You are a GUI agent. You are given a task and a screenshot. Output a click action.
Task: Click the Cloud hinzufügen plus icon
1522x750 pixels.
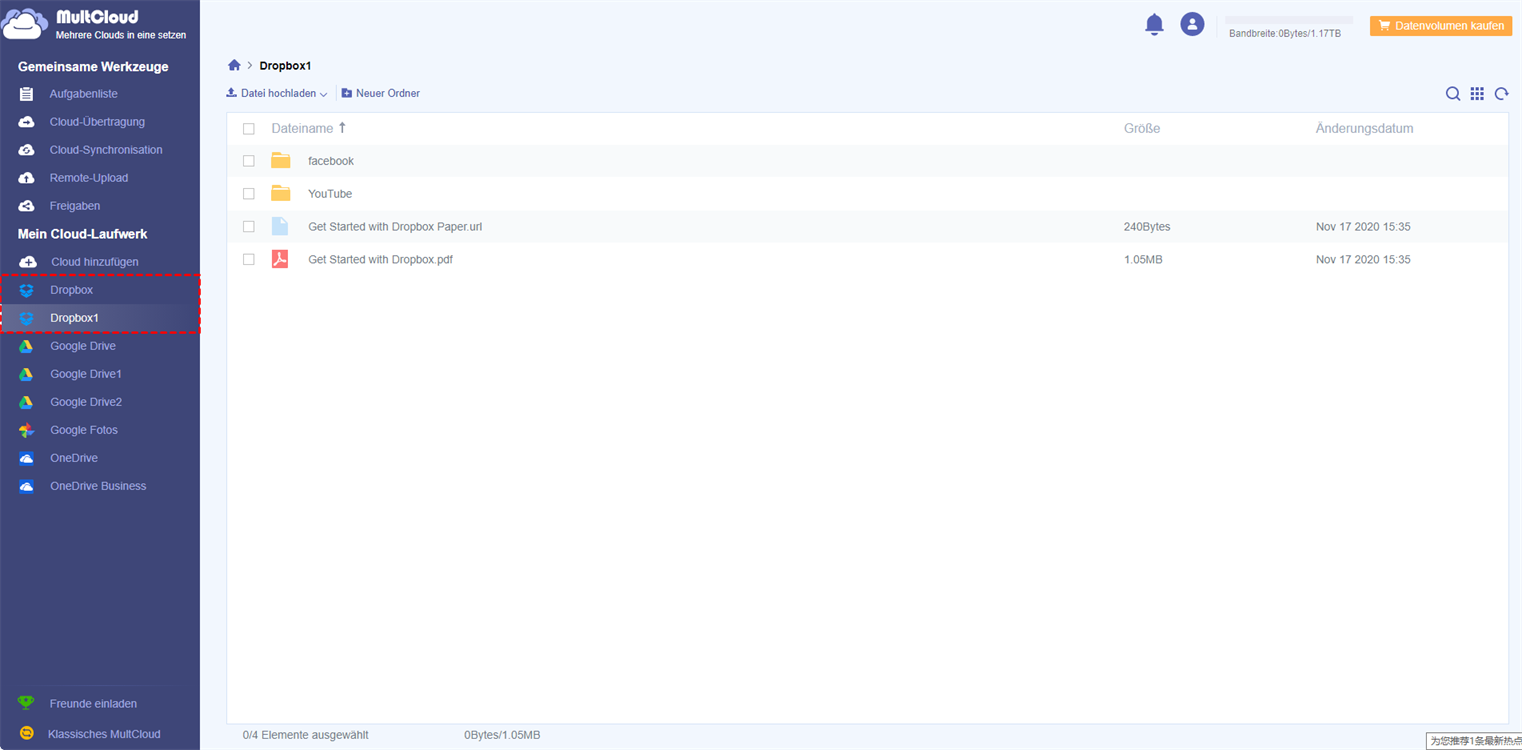[28, 262]
